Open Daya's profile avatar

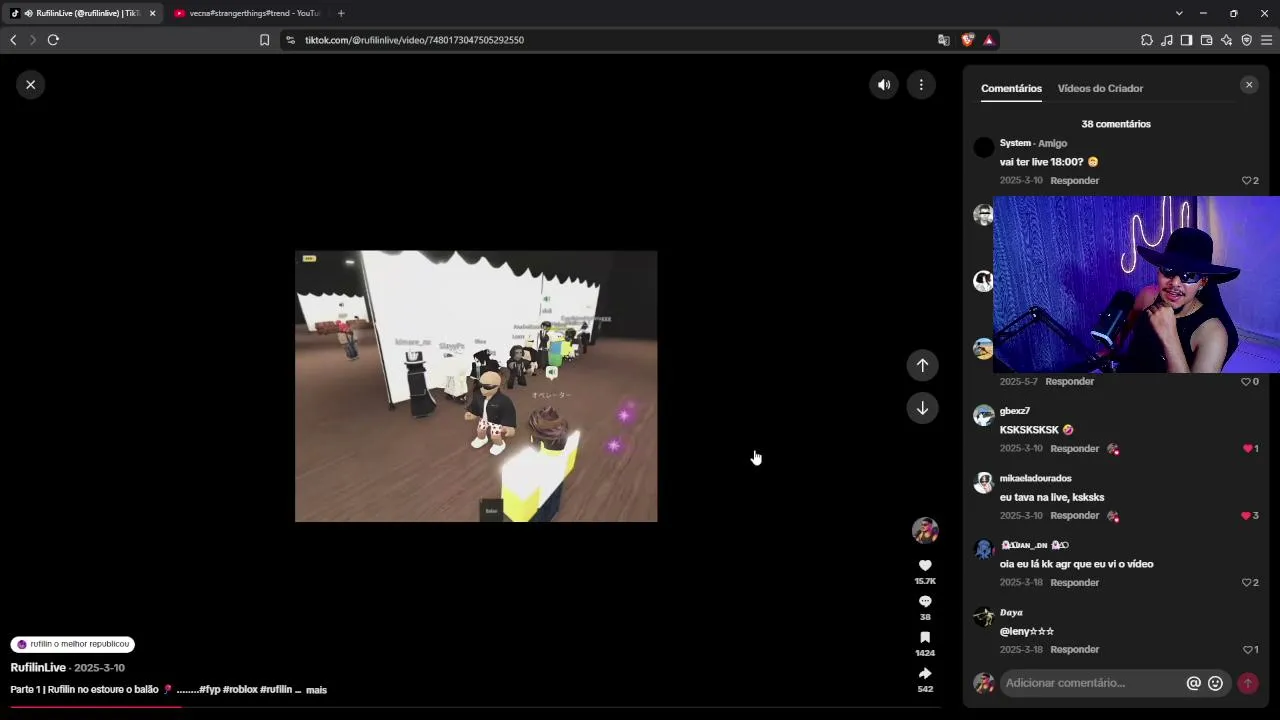[x=984, y=616]
